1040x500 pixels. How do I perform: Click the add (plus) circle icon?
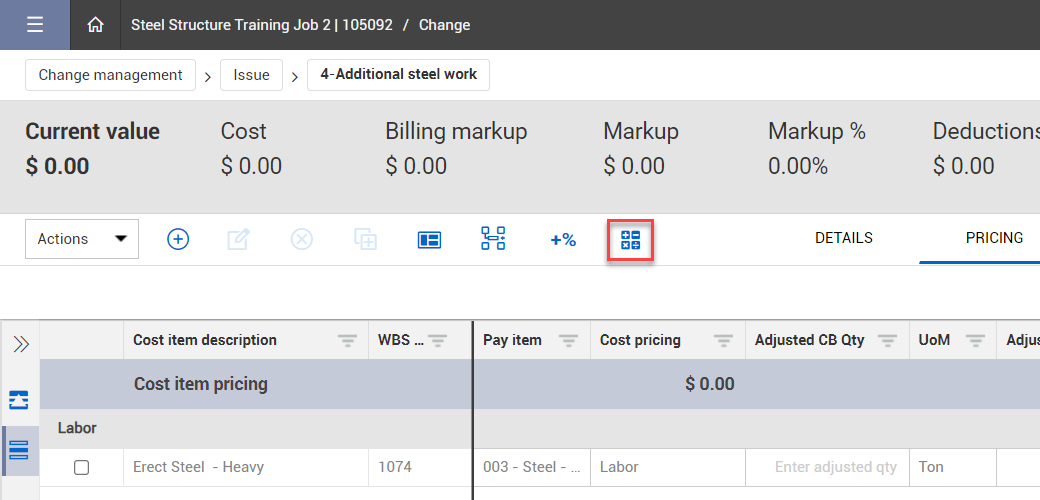(x=178, y=239)
